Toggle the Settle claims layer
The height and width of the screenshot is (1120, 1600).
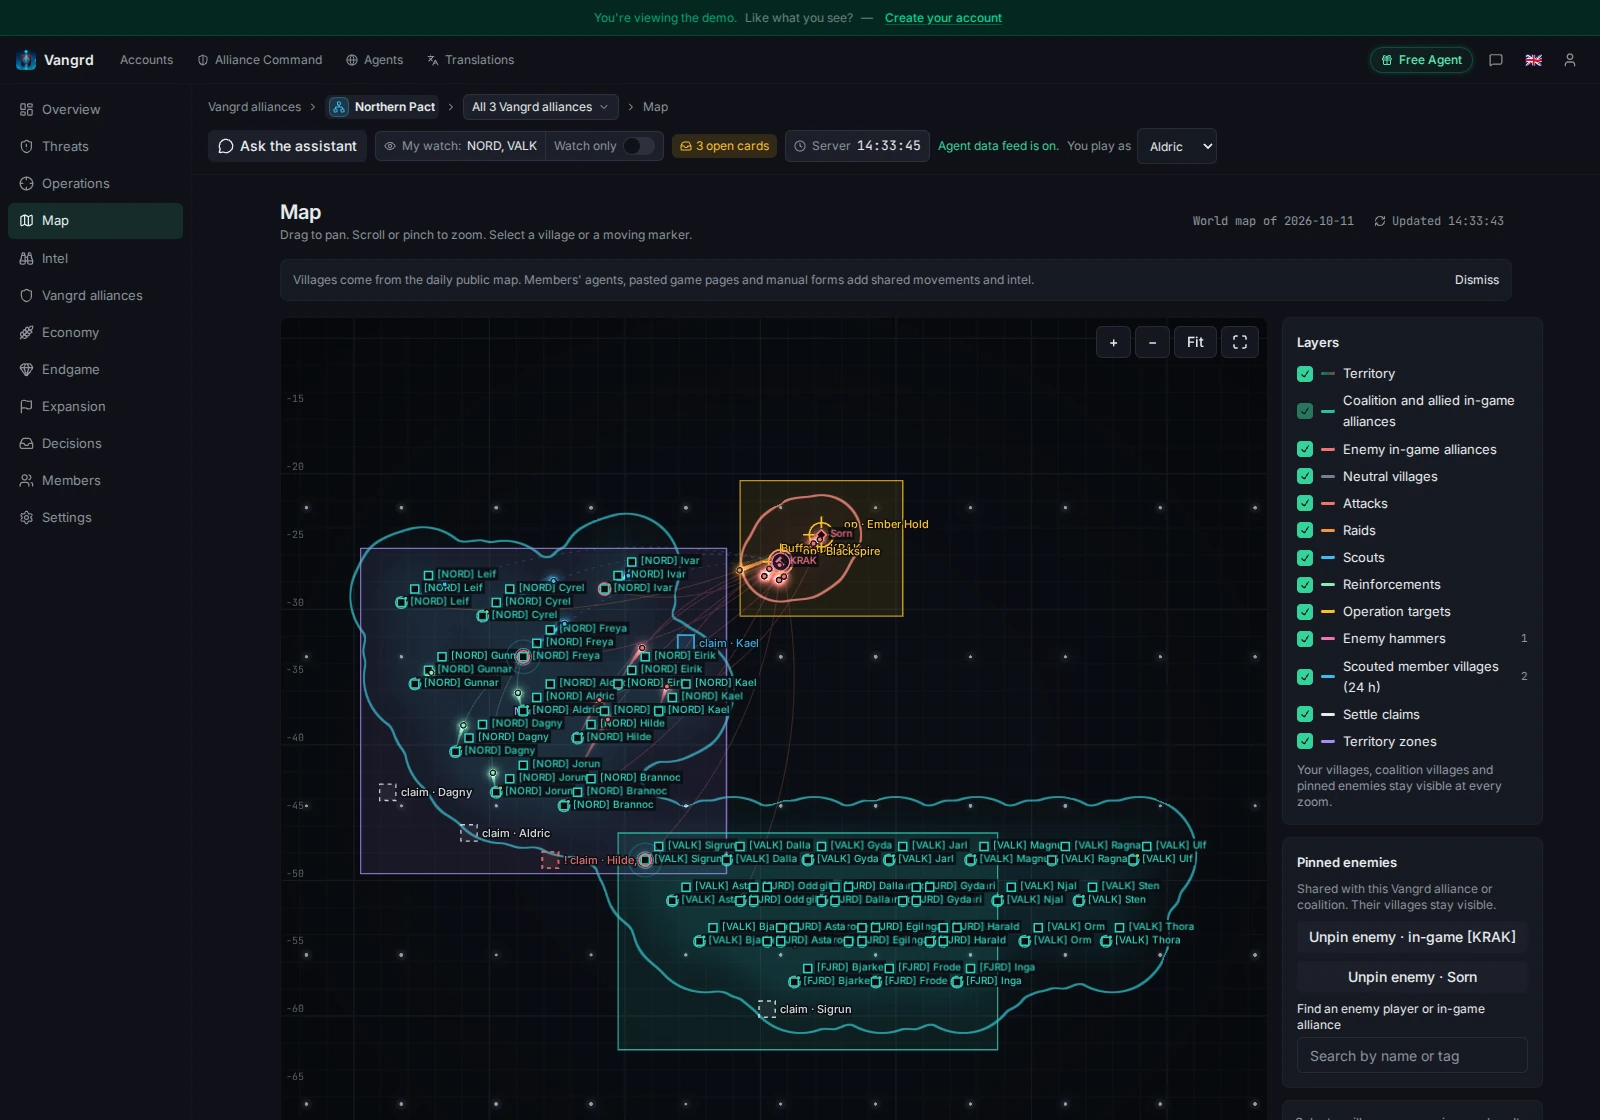(x=1305, y=714)
